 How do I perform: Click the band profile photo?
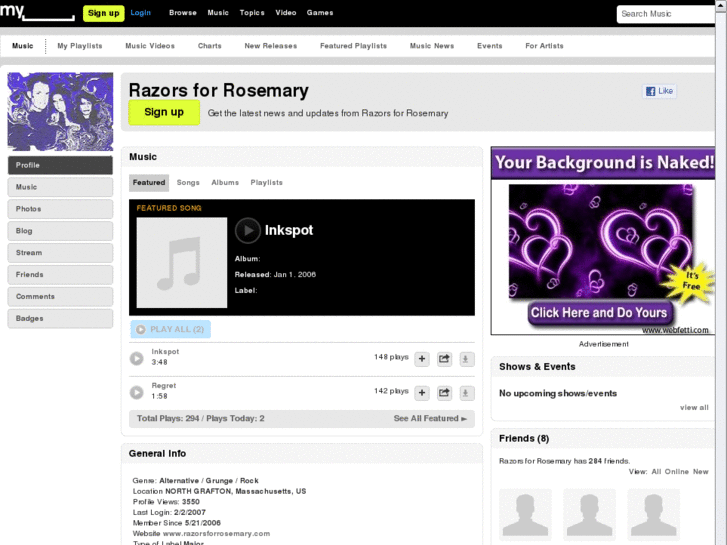click(x=60, y=111)
